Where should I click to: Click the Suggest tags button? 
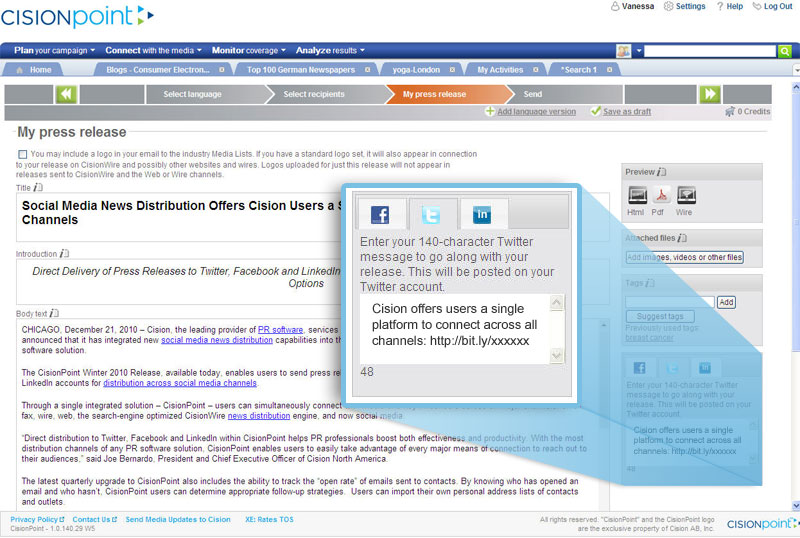coord(660,316)
